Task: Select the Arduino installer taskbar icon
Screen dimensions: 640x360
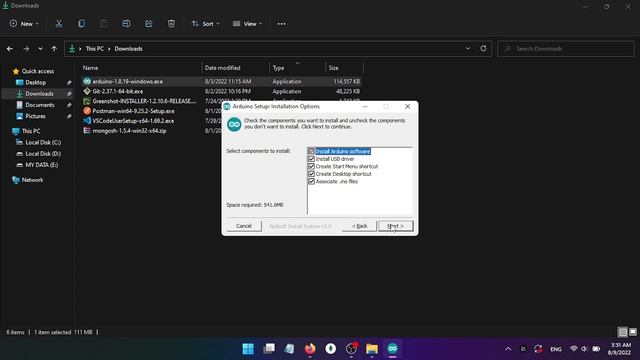Action: (x=393, y=349)
